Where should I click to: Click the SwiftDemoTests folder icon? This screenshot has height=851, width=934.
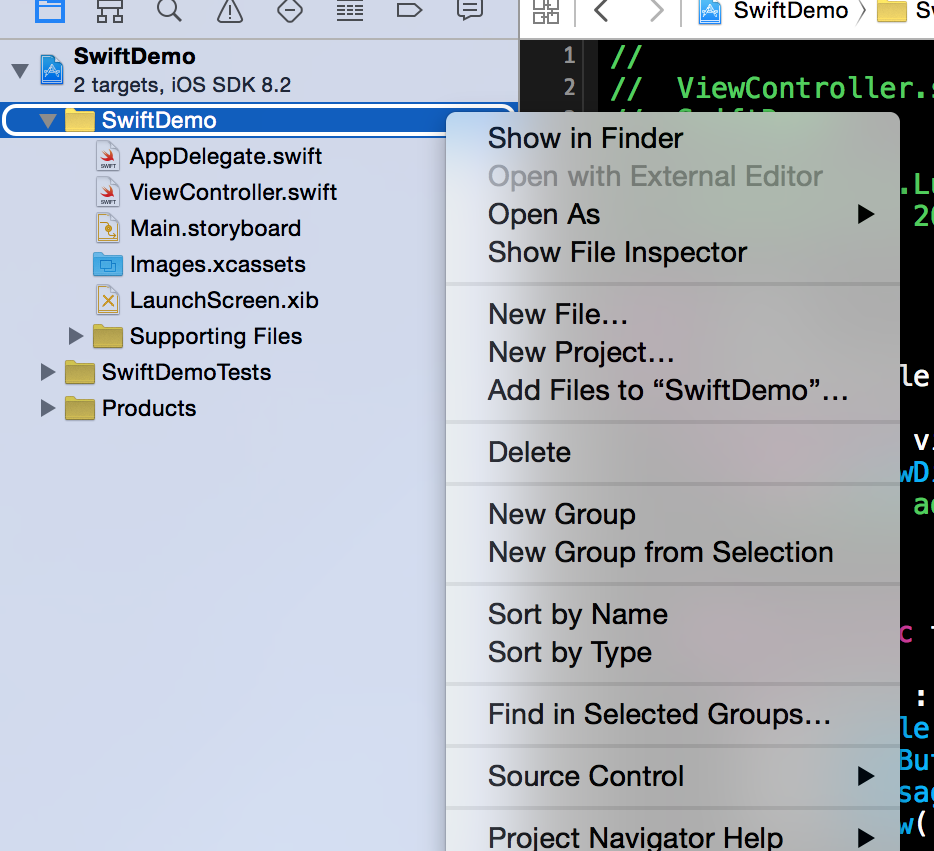[80, 373]
